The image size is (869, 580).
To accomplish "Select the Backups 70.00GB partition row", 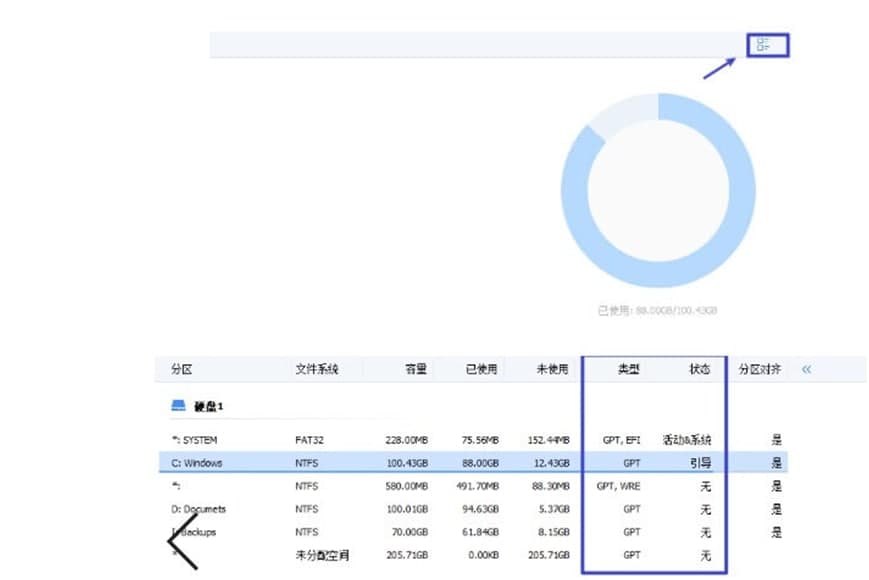I will [473, 532].
